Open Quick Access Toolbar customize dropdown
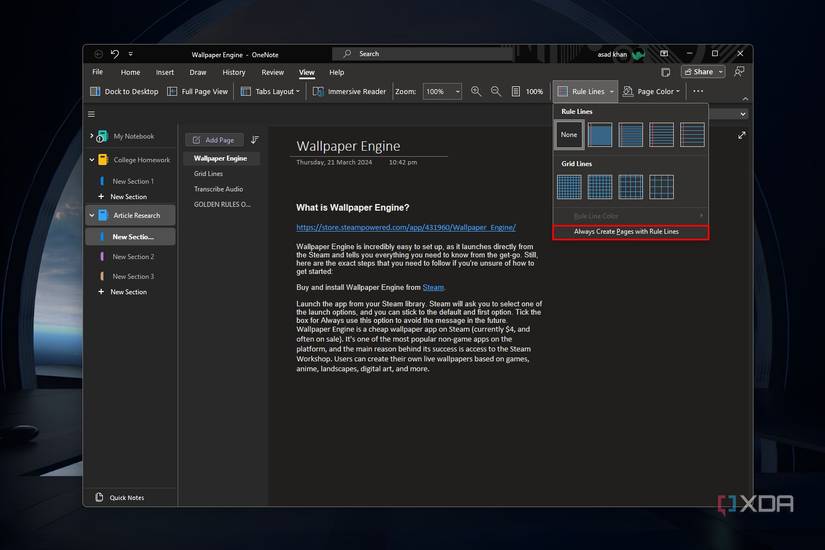Image resolution: width=825 pixels, height=550 pixels. click(x=130, y=54)
